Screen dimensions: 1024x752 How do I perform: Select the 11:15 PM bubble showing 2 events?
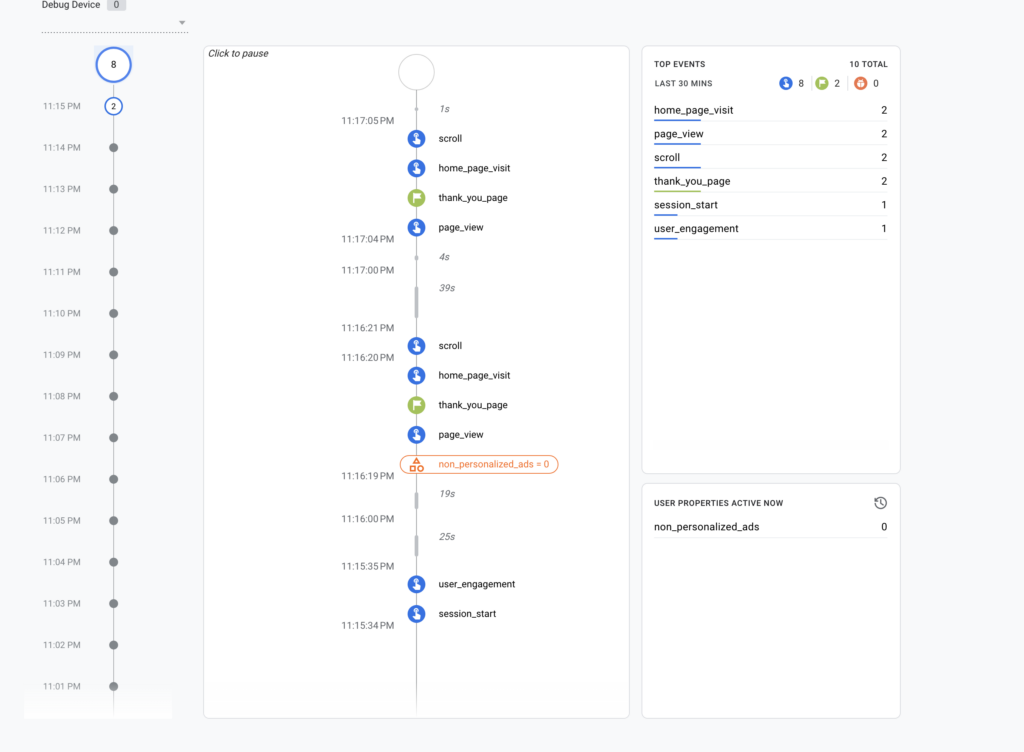pos(113,106)
